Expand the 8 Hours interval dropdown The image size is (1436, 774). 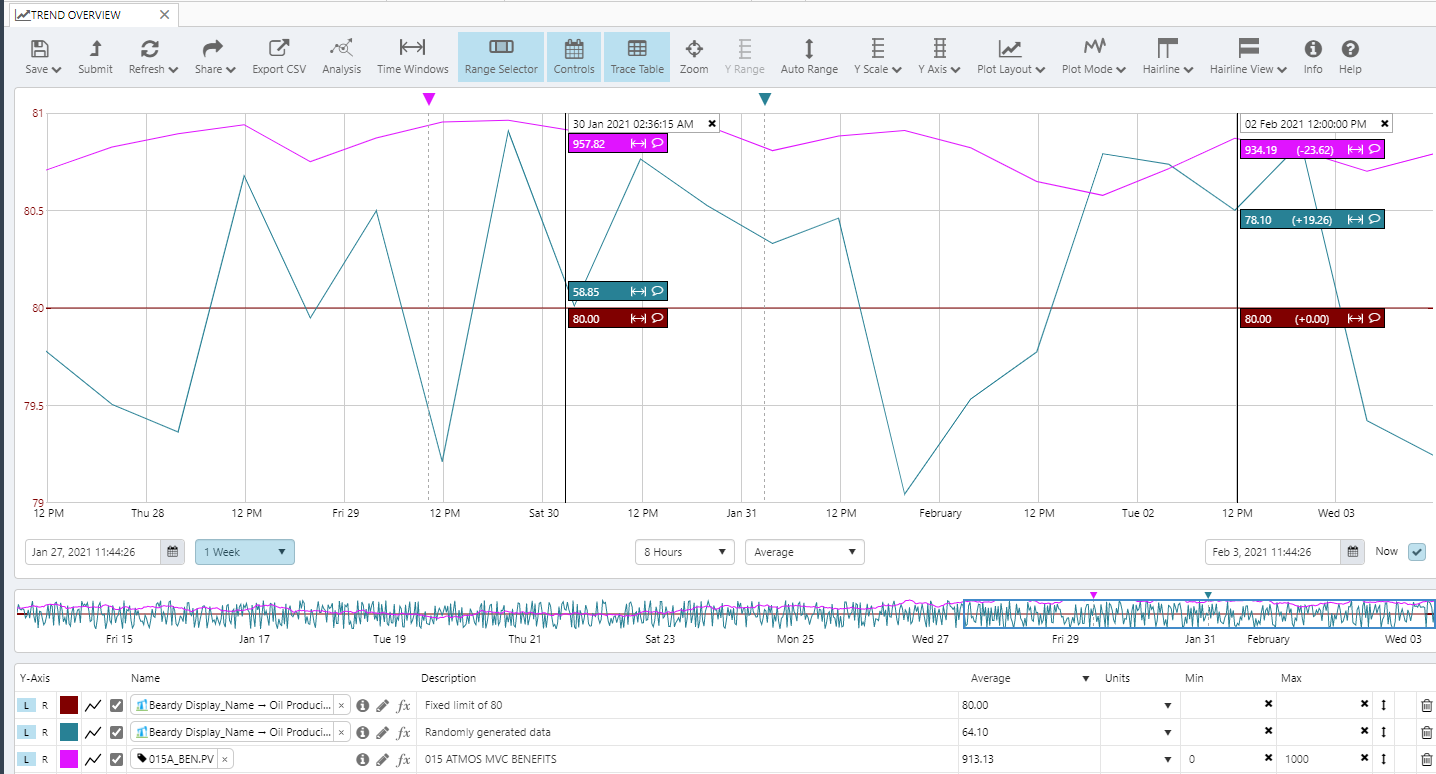coord(685,552)
